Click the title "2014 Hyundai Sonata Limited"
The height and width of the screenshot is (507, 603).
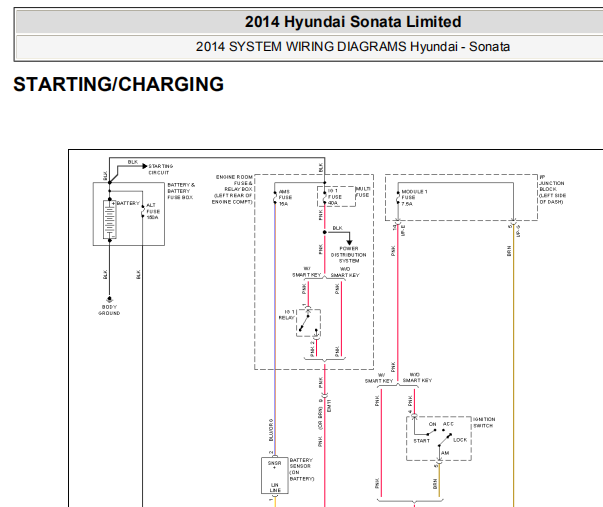pyautogui.click(x=353, y=22)
